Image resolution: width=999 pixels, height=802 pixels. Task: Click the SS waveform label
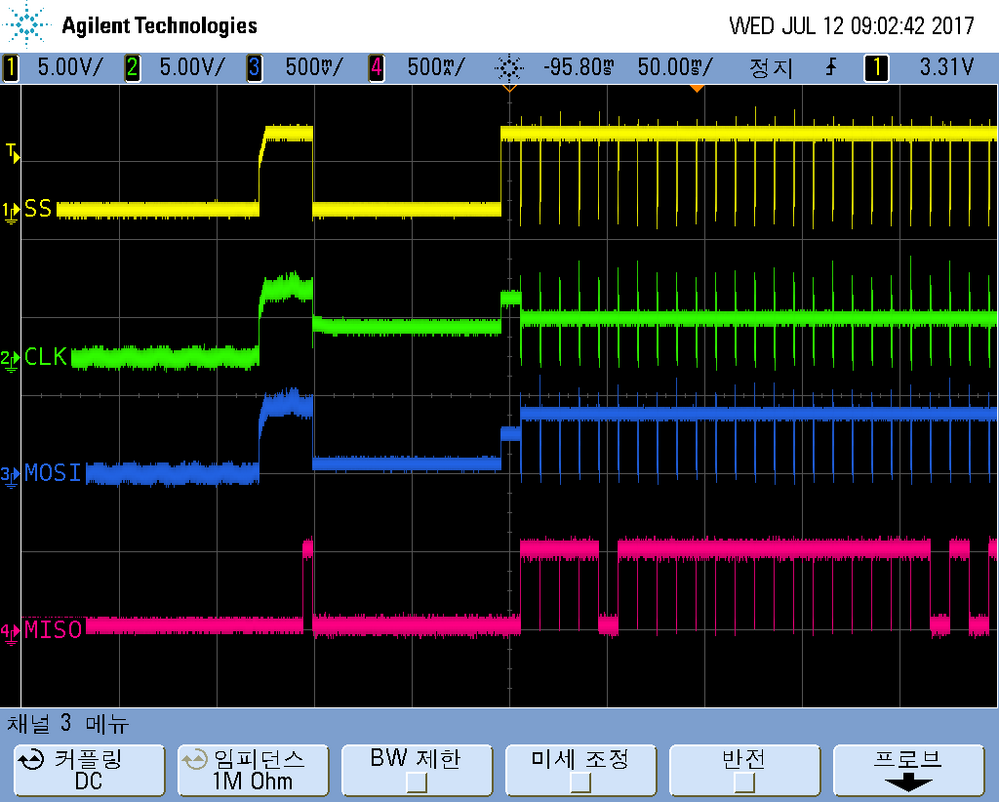[38, 209]
